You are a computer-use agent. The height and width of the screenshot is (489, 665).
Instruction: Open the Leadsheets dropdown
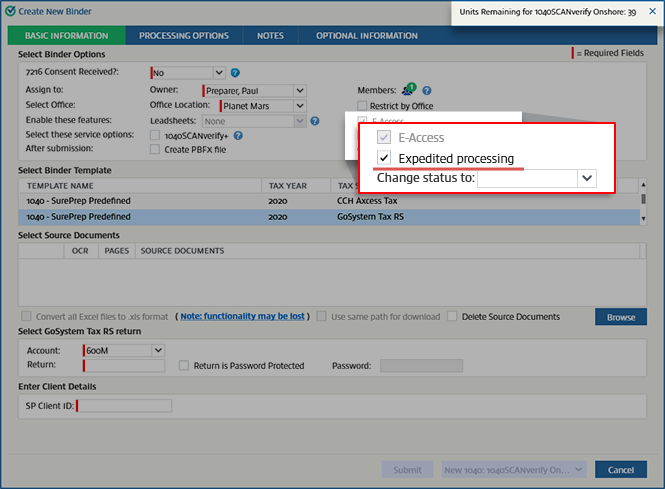click(300, 121)
